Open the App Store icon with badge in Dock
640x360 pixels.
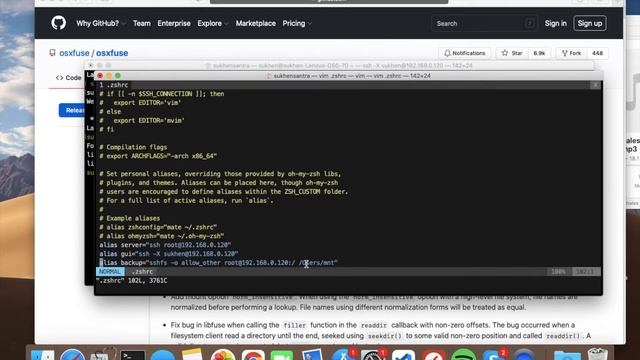(343, 354)
